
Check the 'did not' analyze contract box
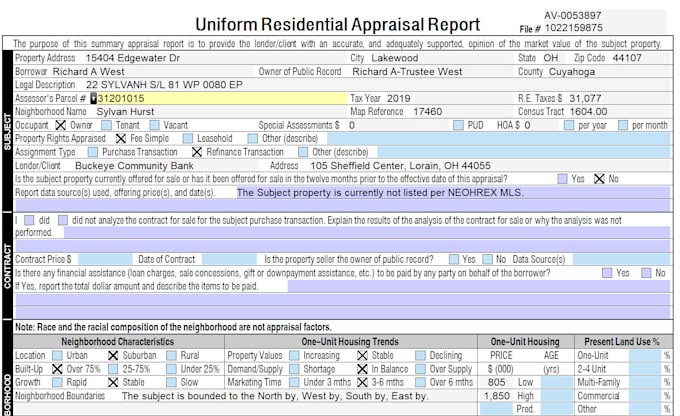click(x=63, y=220)
